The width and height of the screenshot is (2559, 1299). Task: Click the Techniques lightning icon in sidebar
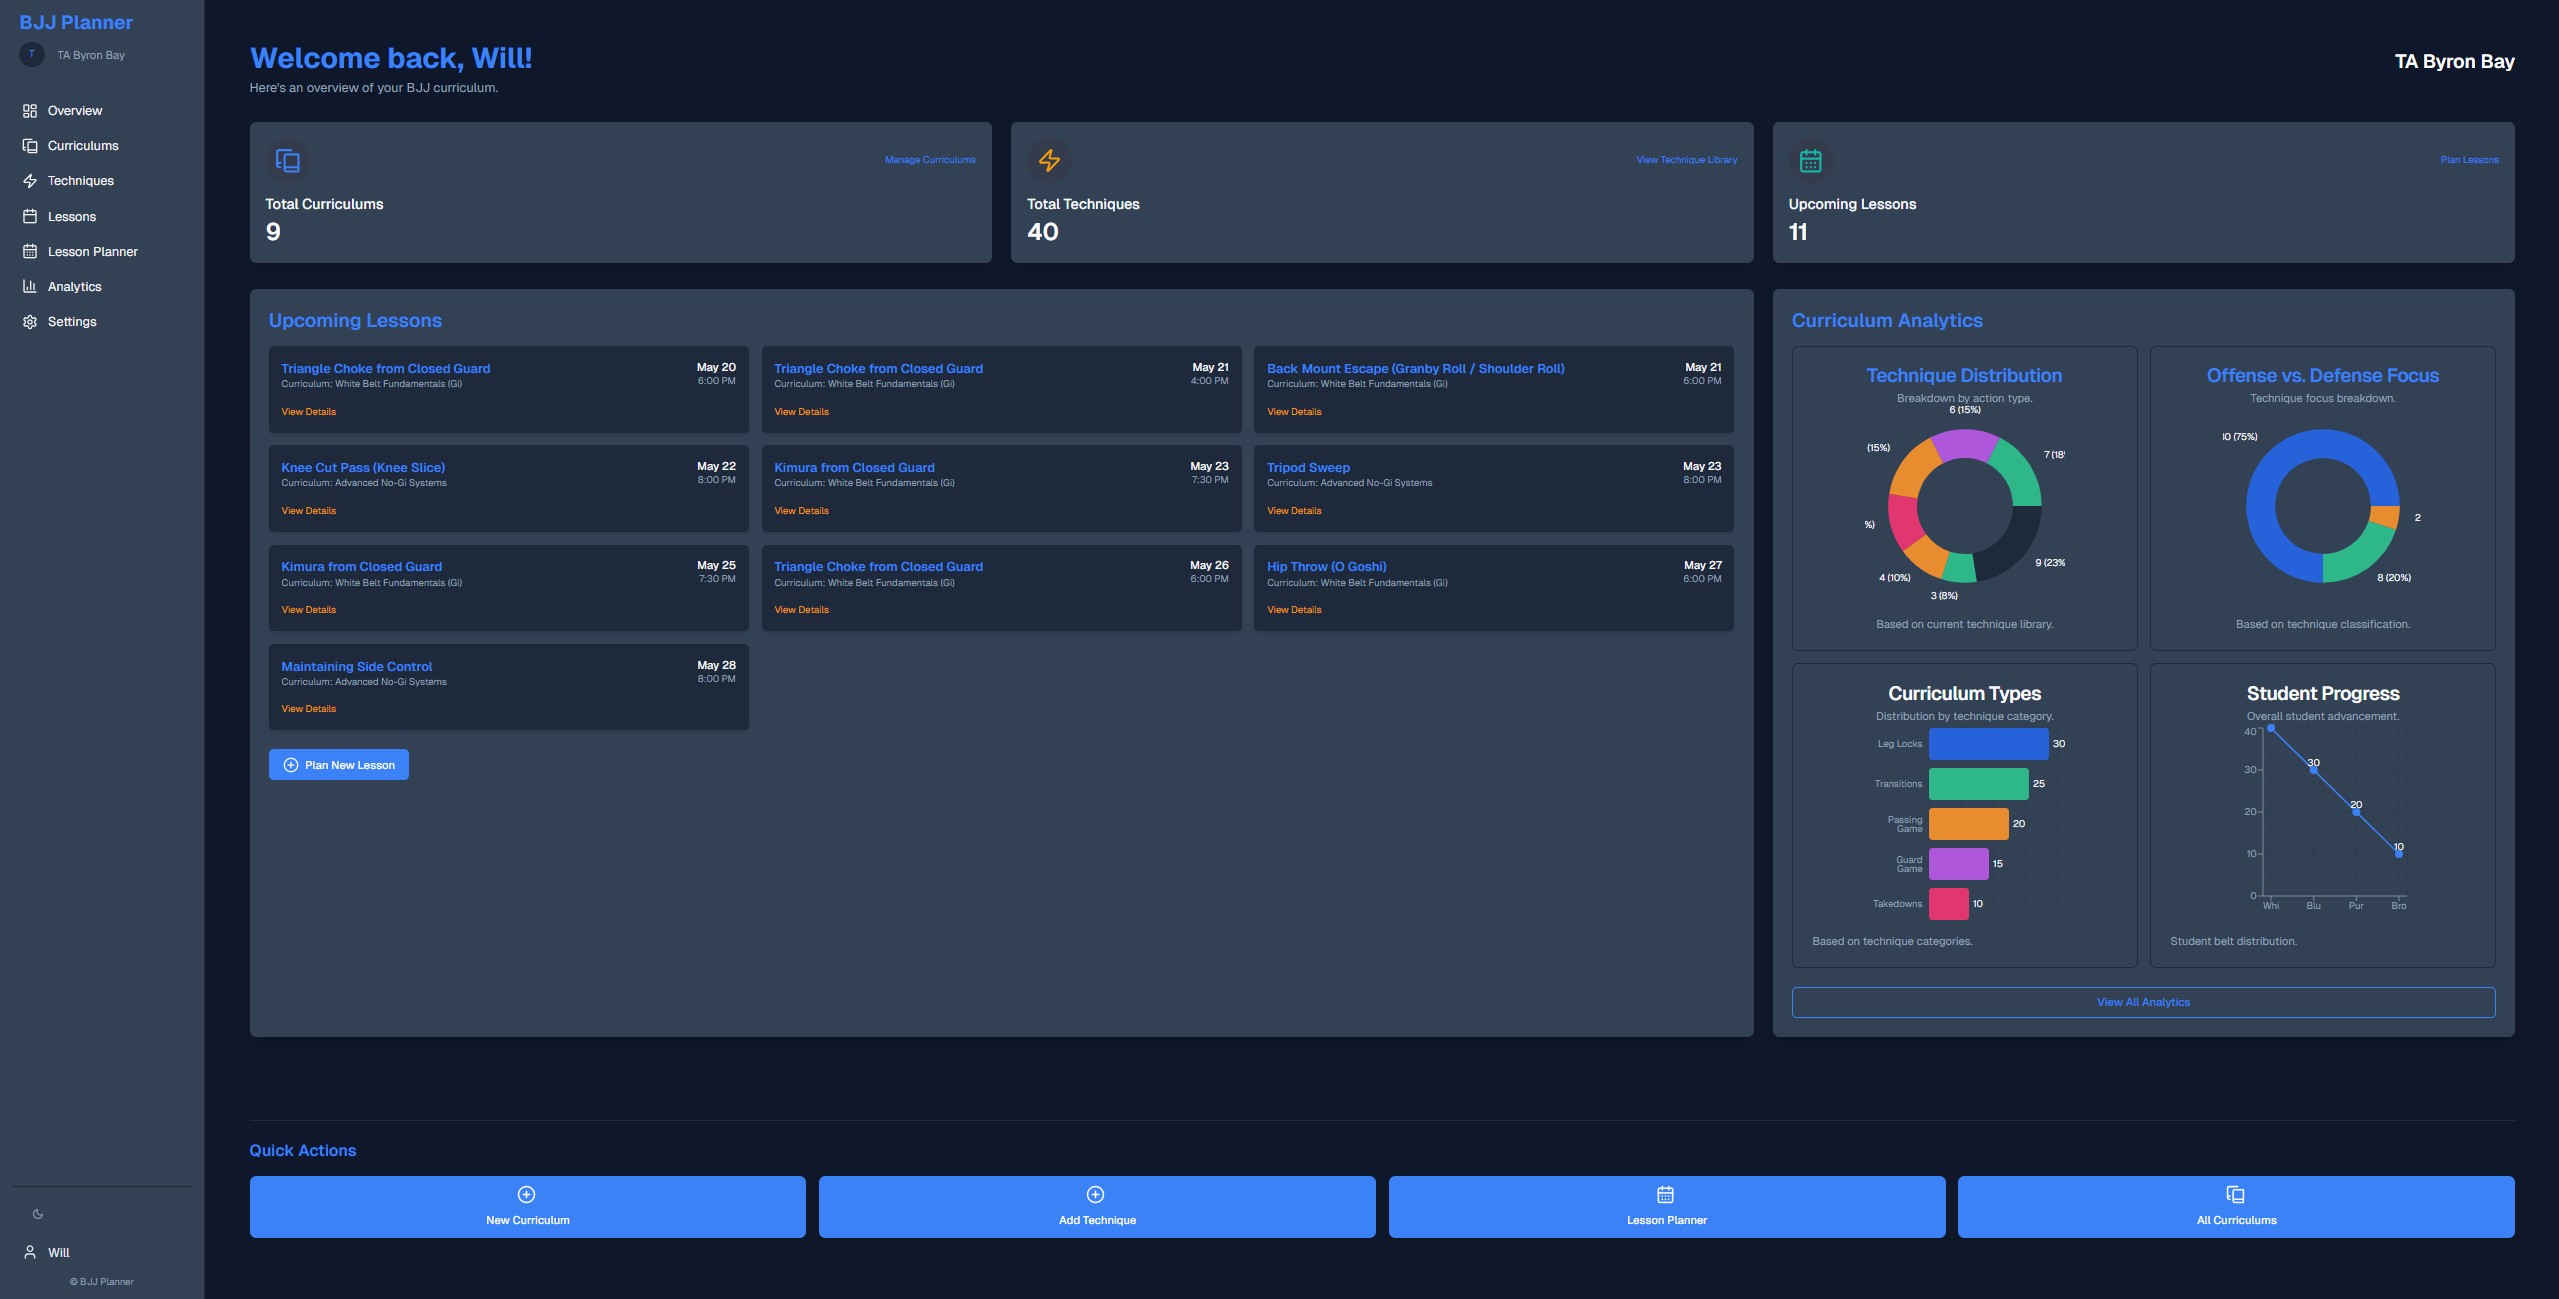pos(30,181)
